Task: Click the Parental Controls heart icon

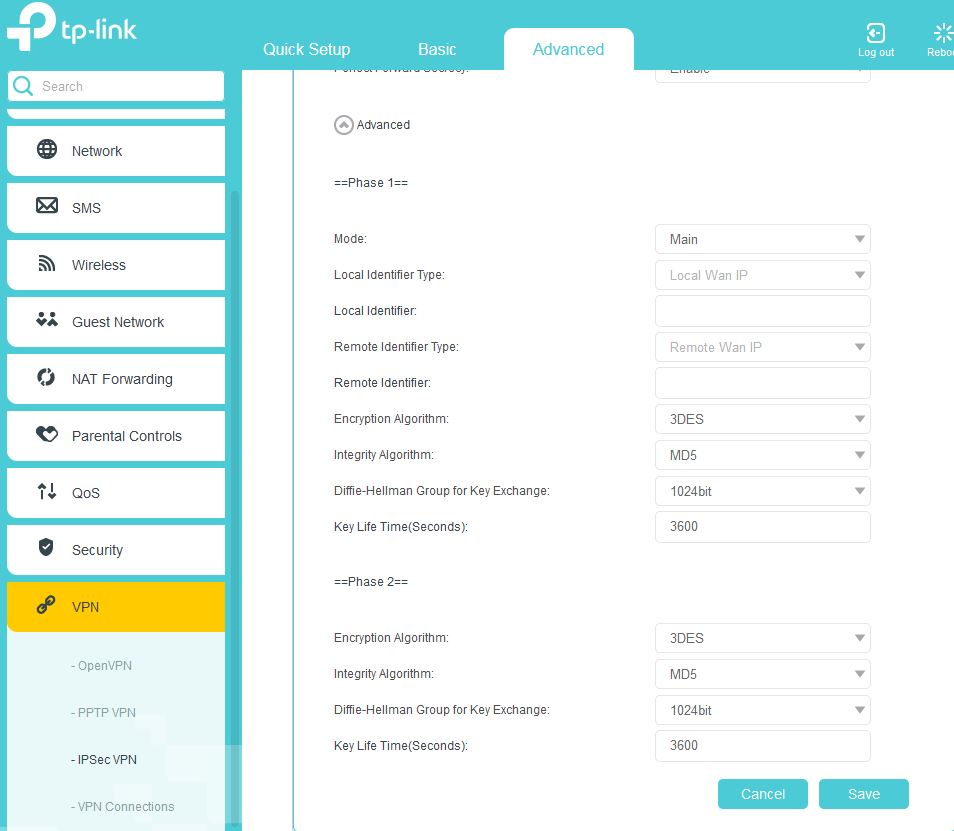Action: pos(47,434)
